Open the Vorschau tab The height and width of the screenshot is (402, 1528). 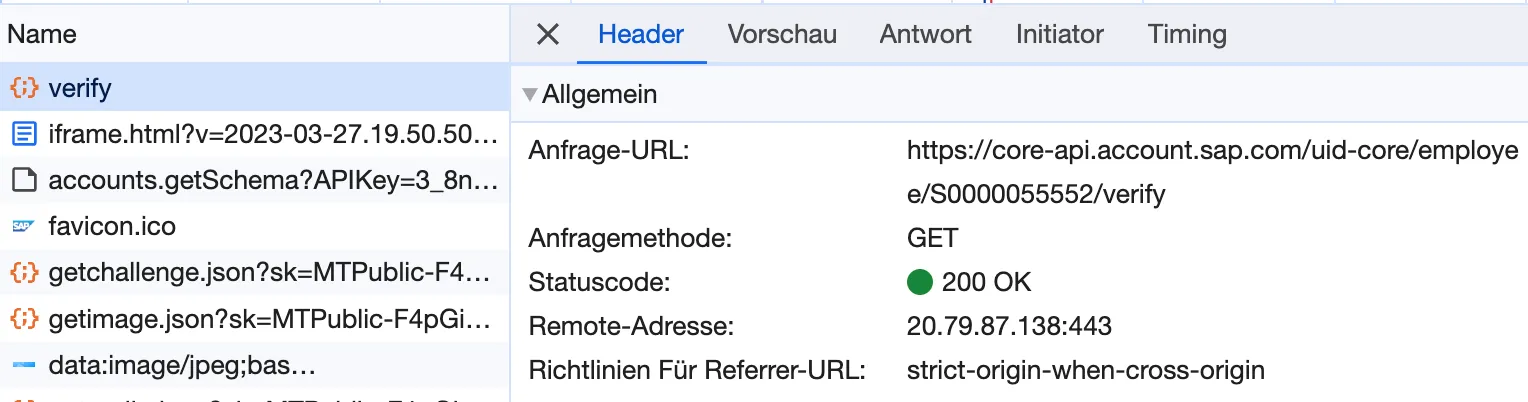click(x=782, y=35)
